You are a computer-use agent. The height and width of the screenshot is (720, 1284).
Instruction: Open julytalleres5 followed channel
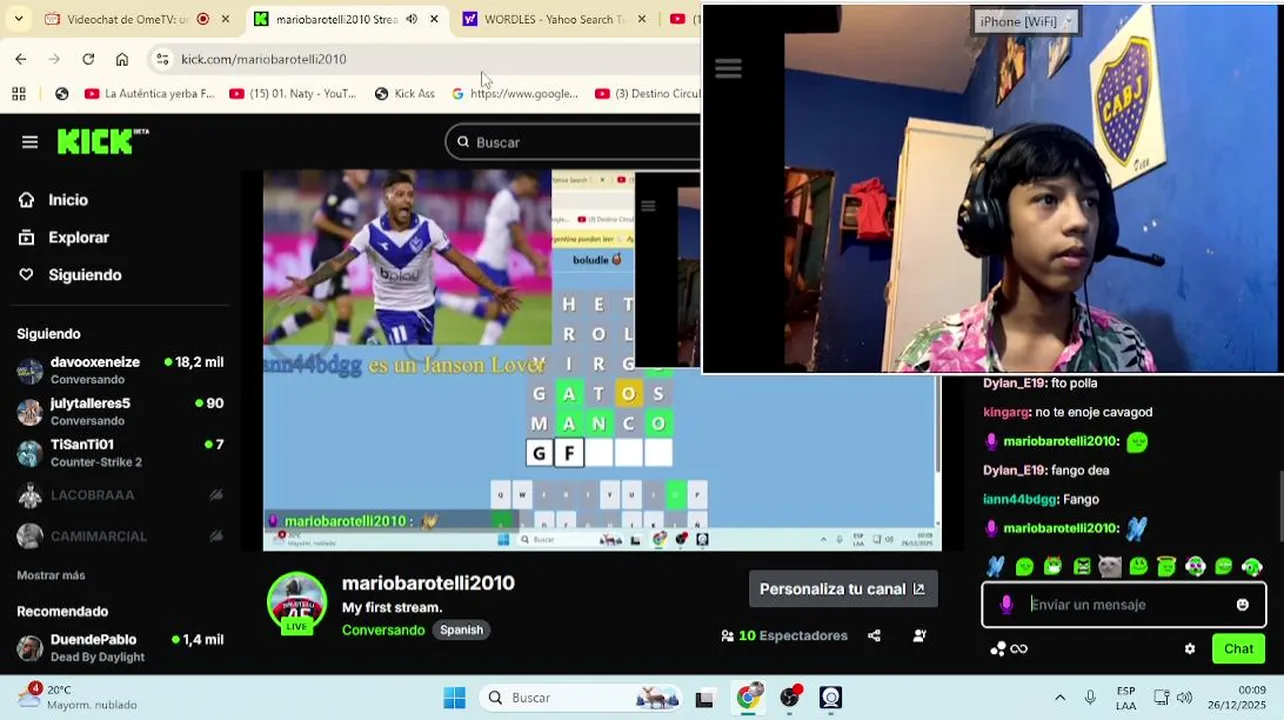120,411
